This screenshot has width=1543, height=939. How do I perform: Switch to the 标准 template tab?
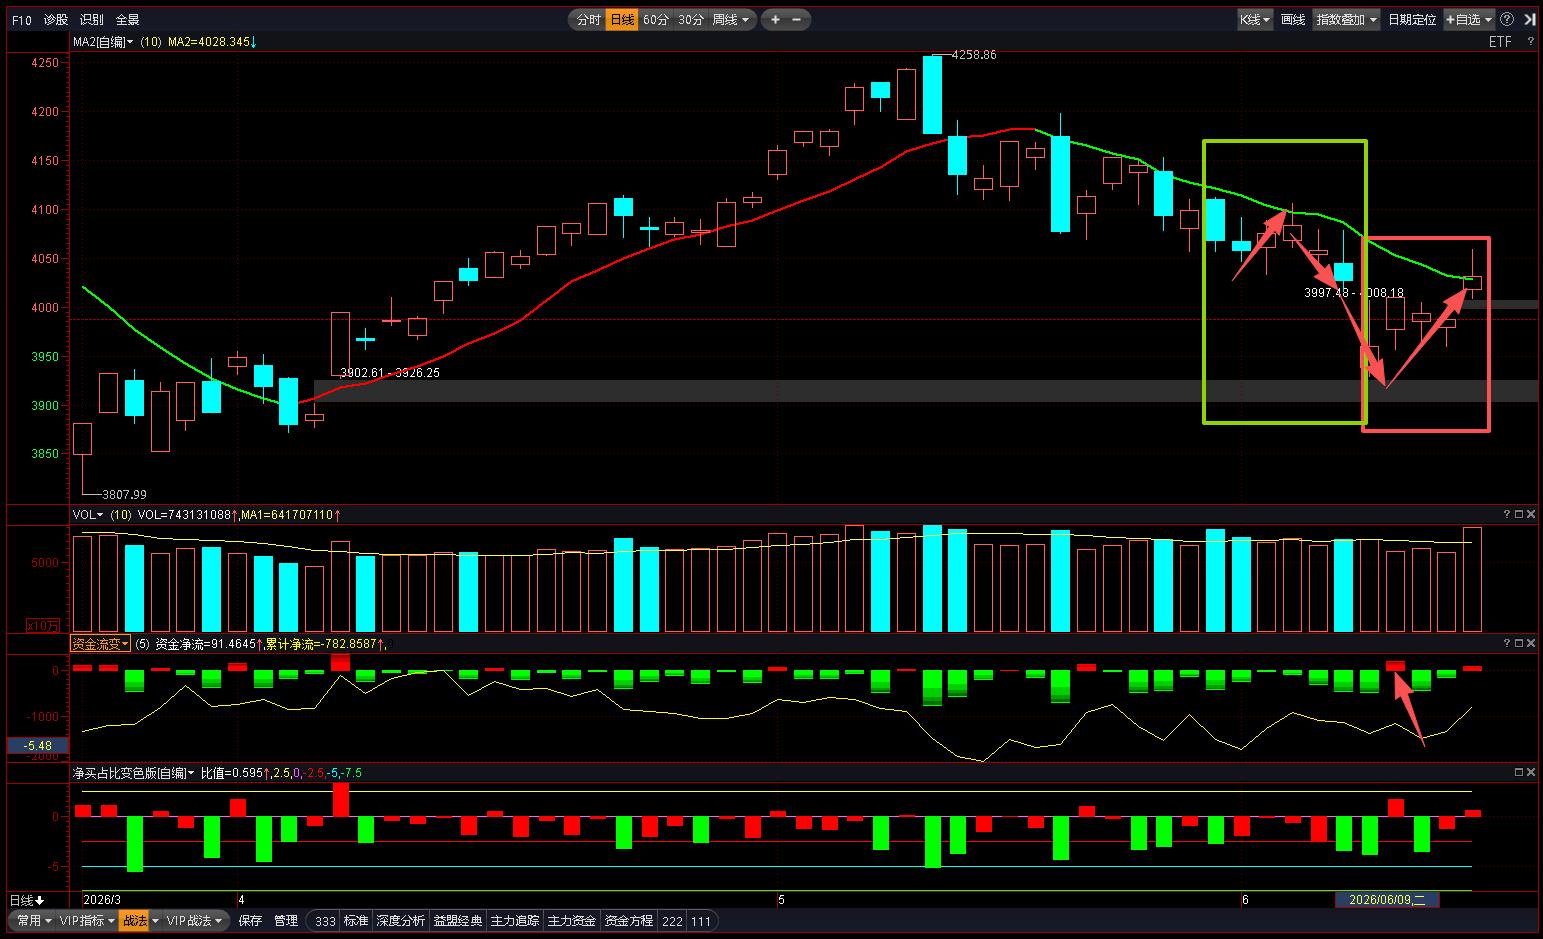(356, 921)
